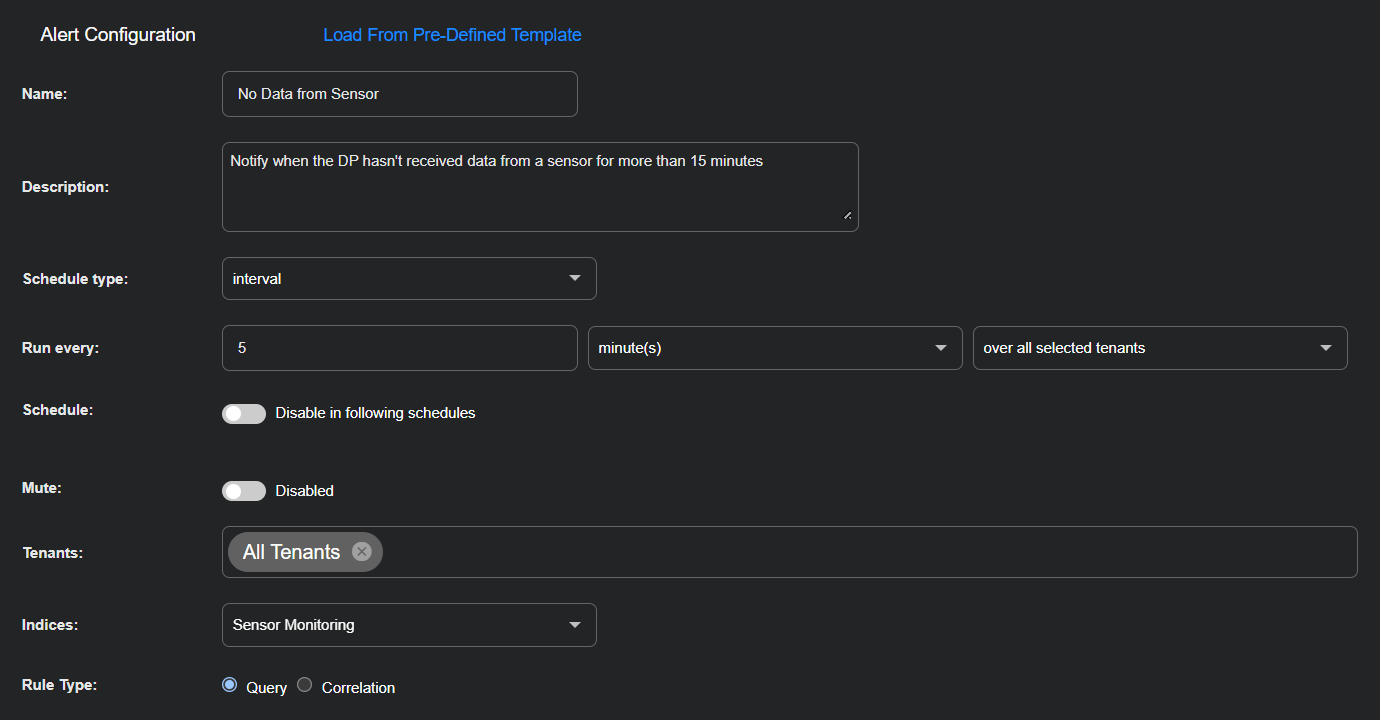
Task: Click the Alert Configuration heading
Action: [118, 35]
